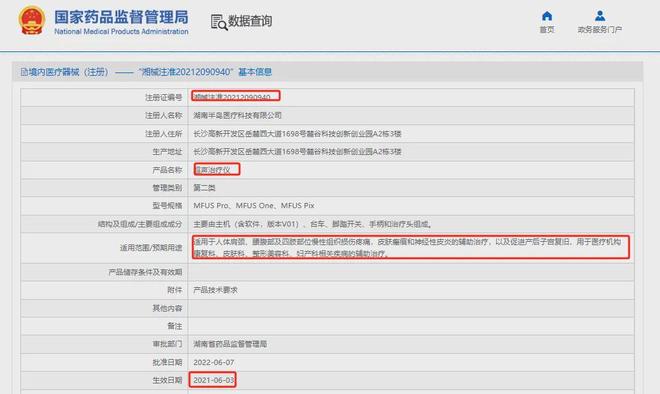The height and width of the screenshot is (394, 660).
Task: Click 湖南半岛医疗科技有限公司 registrant name
Action: pyautogui.click(x=237, y=115)
